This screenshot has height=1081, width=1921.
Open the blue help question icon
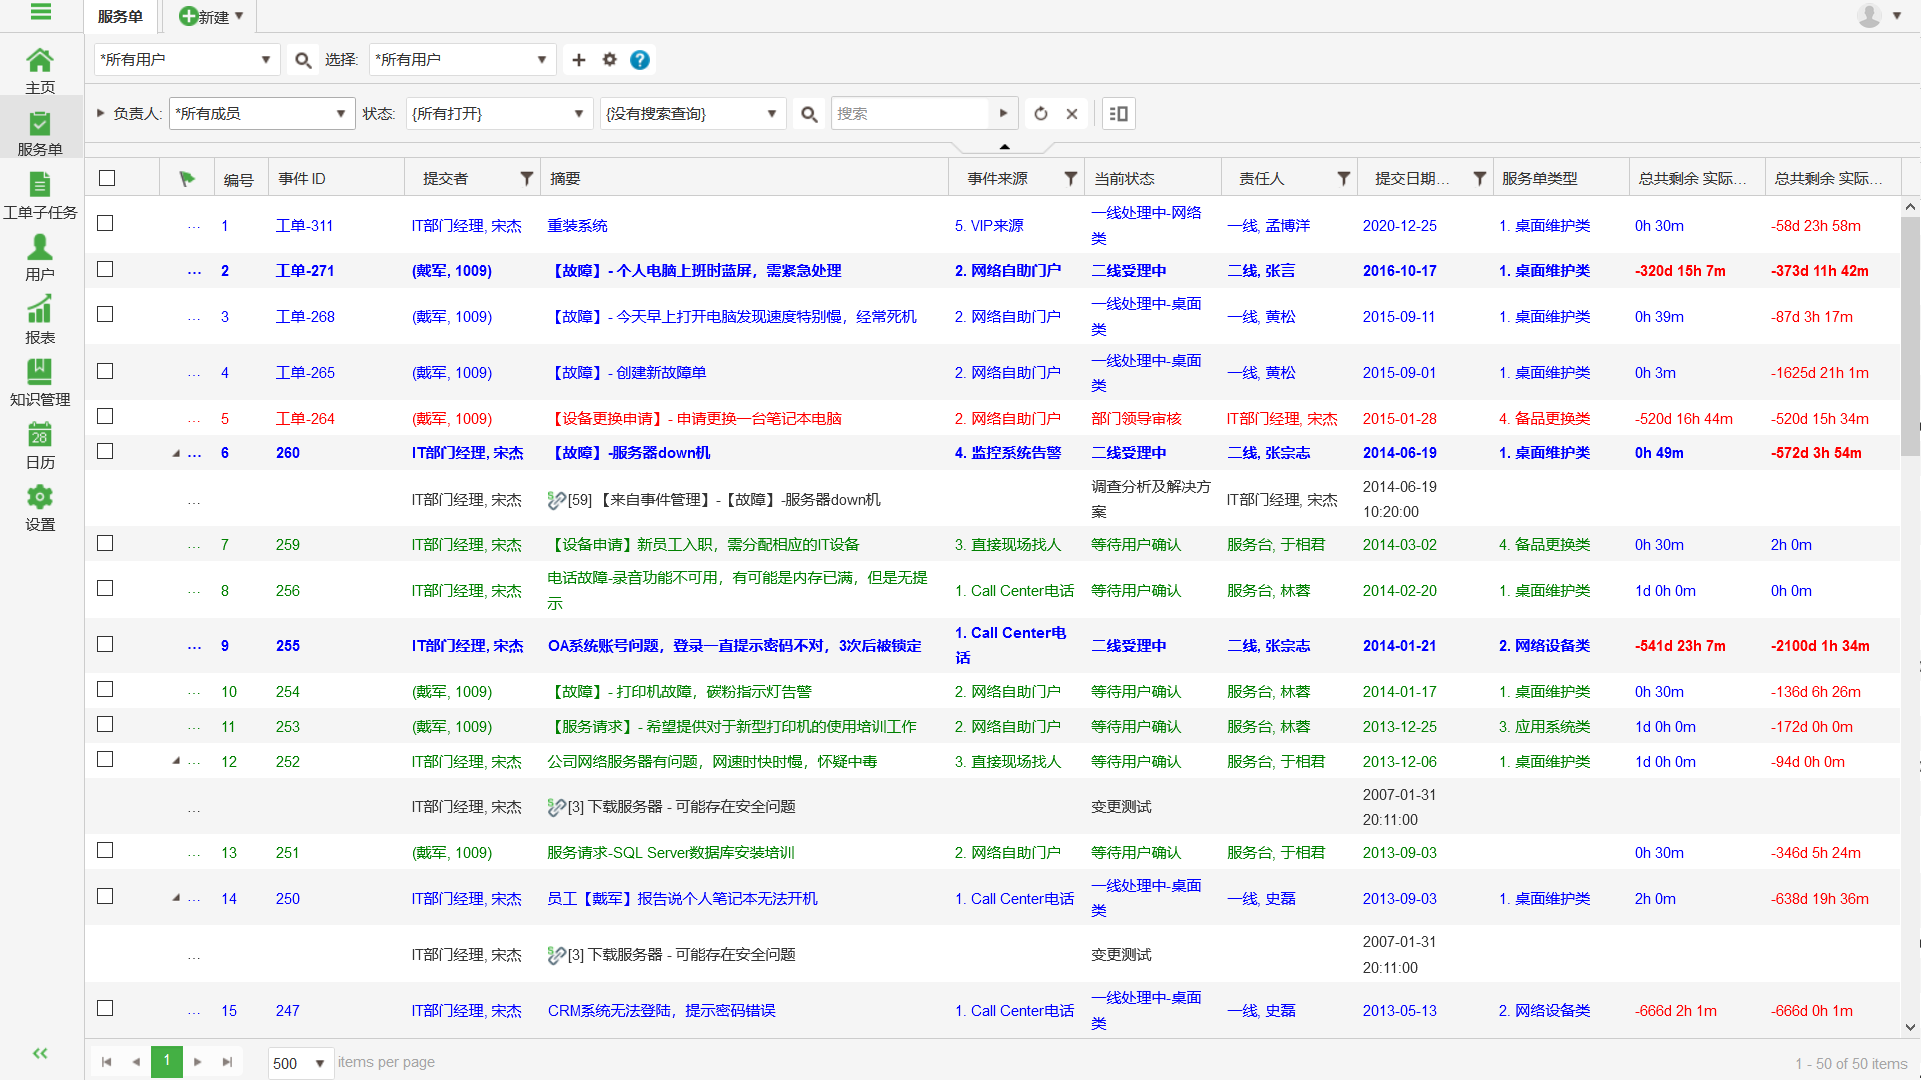point(640,60)
